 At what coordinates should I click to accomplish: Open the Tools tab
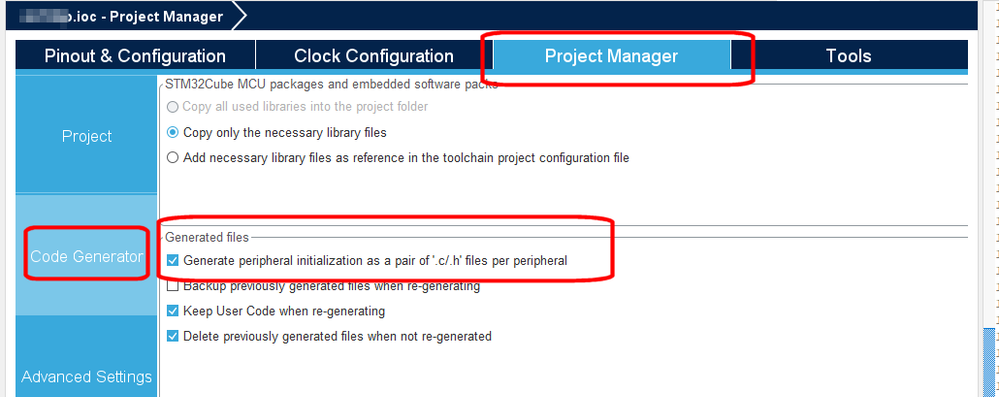849,55
